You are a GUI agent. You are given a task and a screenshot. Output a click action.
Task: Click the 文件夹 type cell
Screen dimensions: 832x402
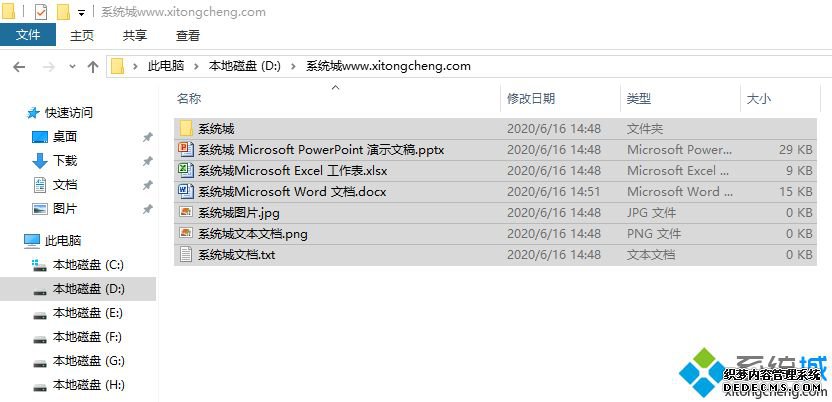(x=645, y=128)
